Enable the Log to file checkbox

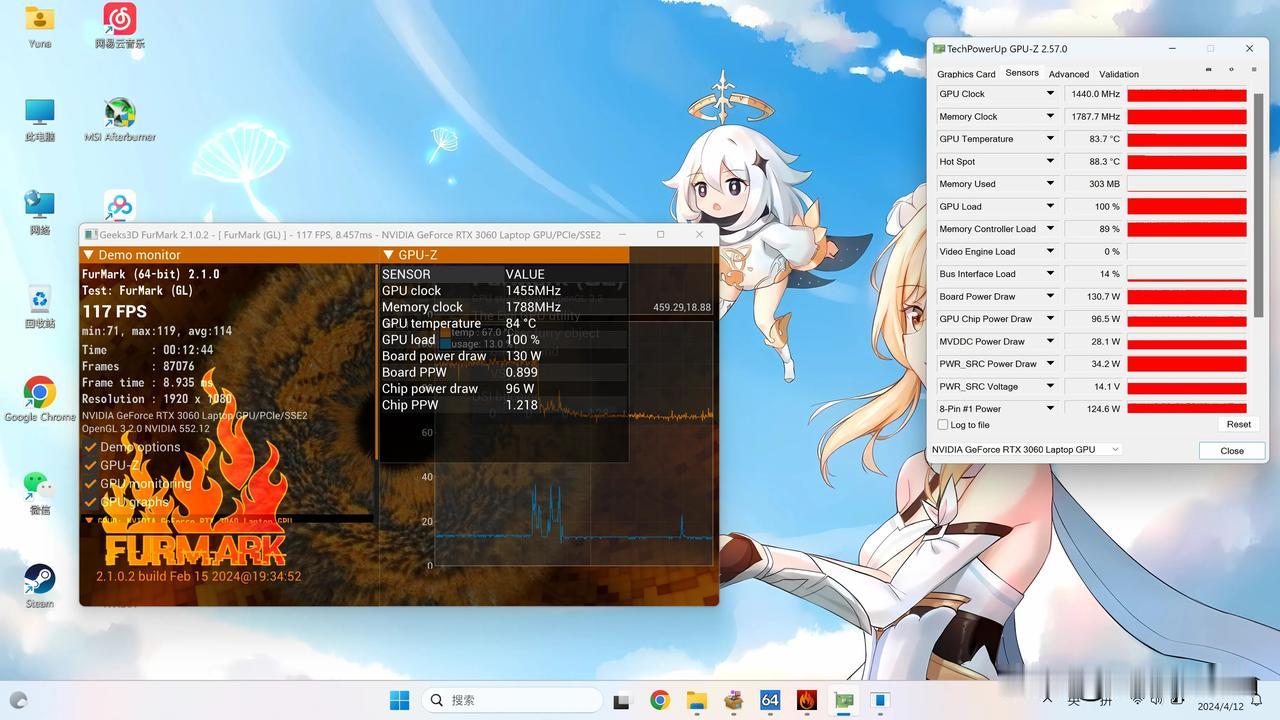943,425
